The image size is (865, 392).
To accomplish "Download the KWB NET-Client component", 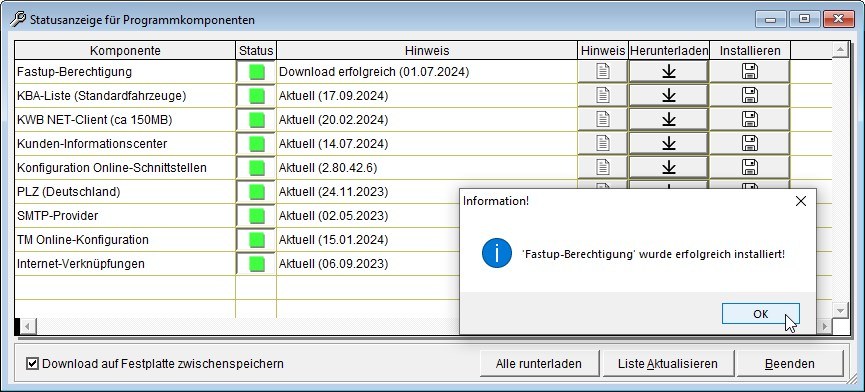I will 669,119.
